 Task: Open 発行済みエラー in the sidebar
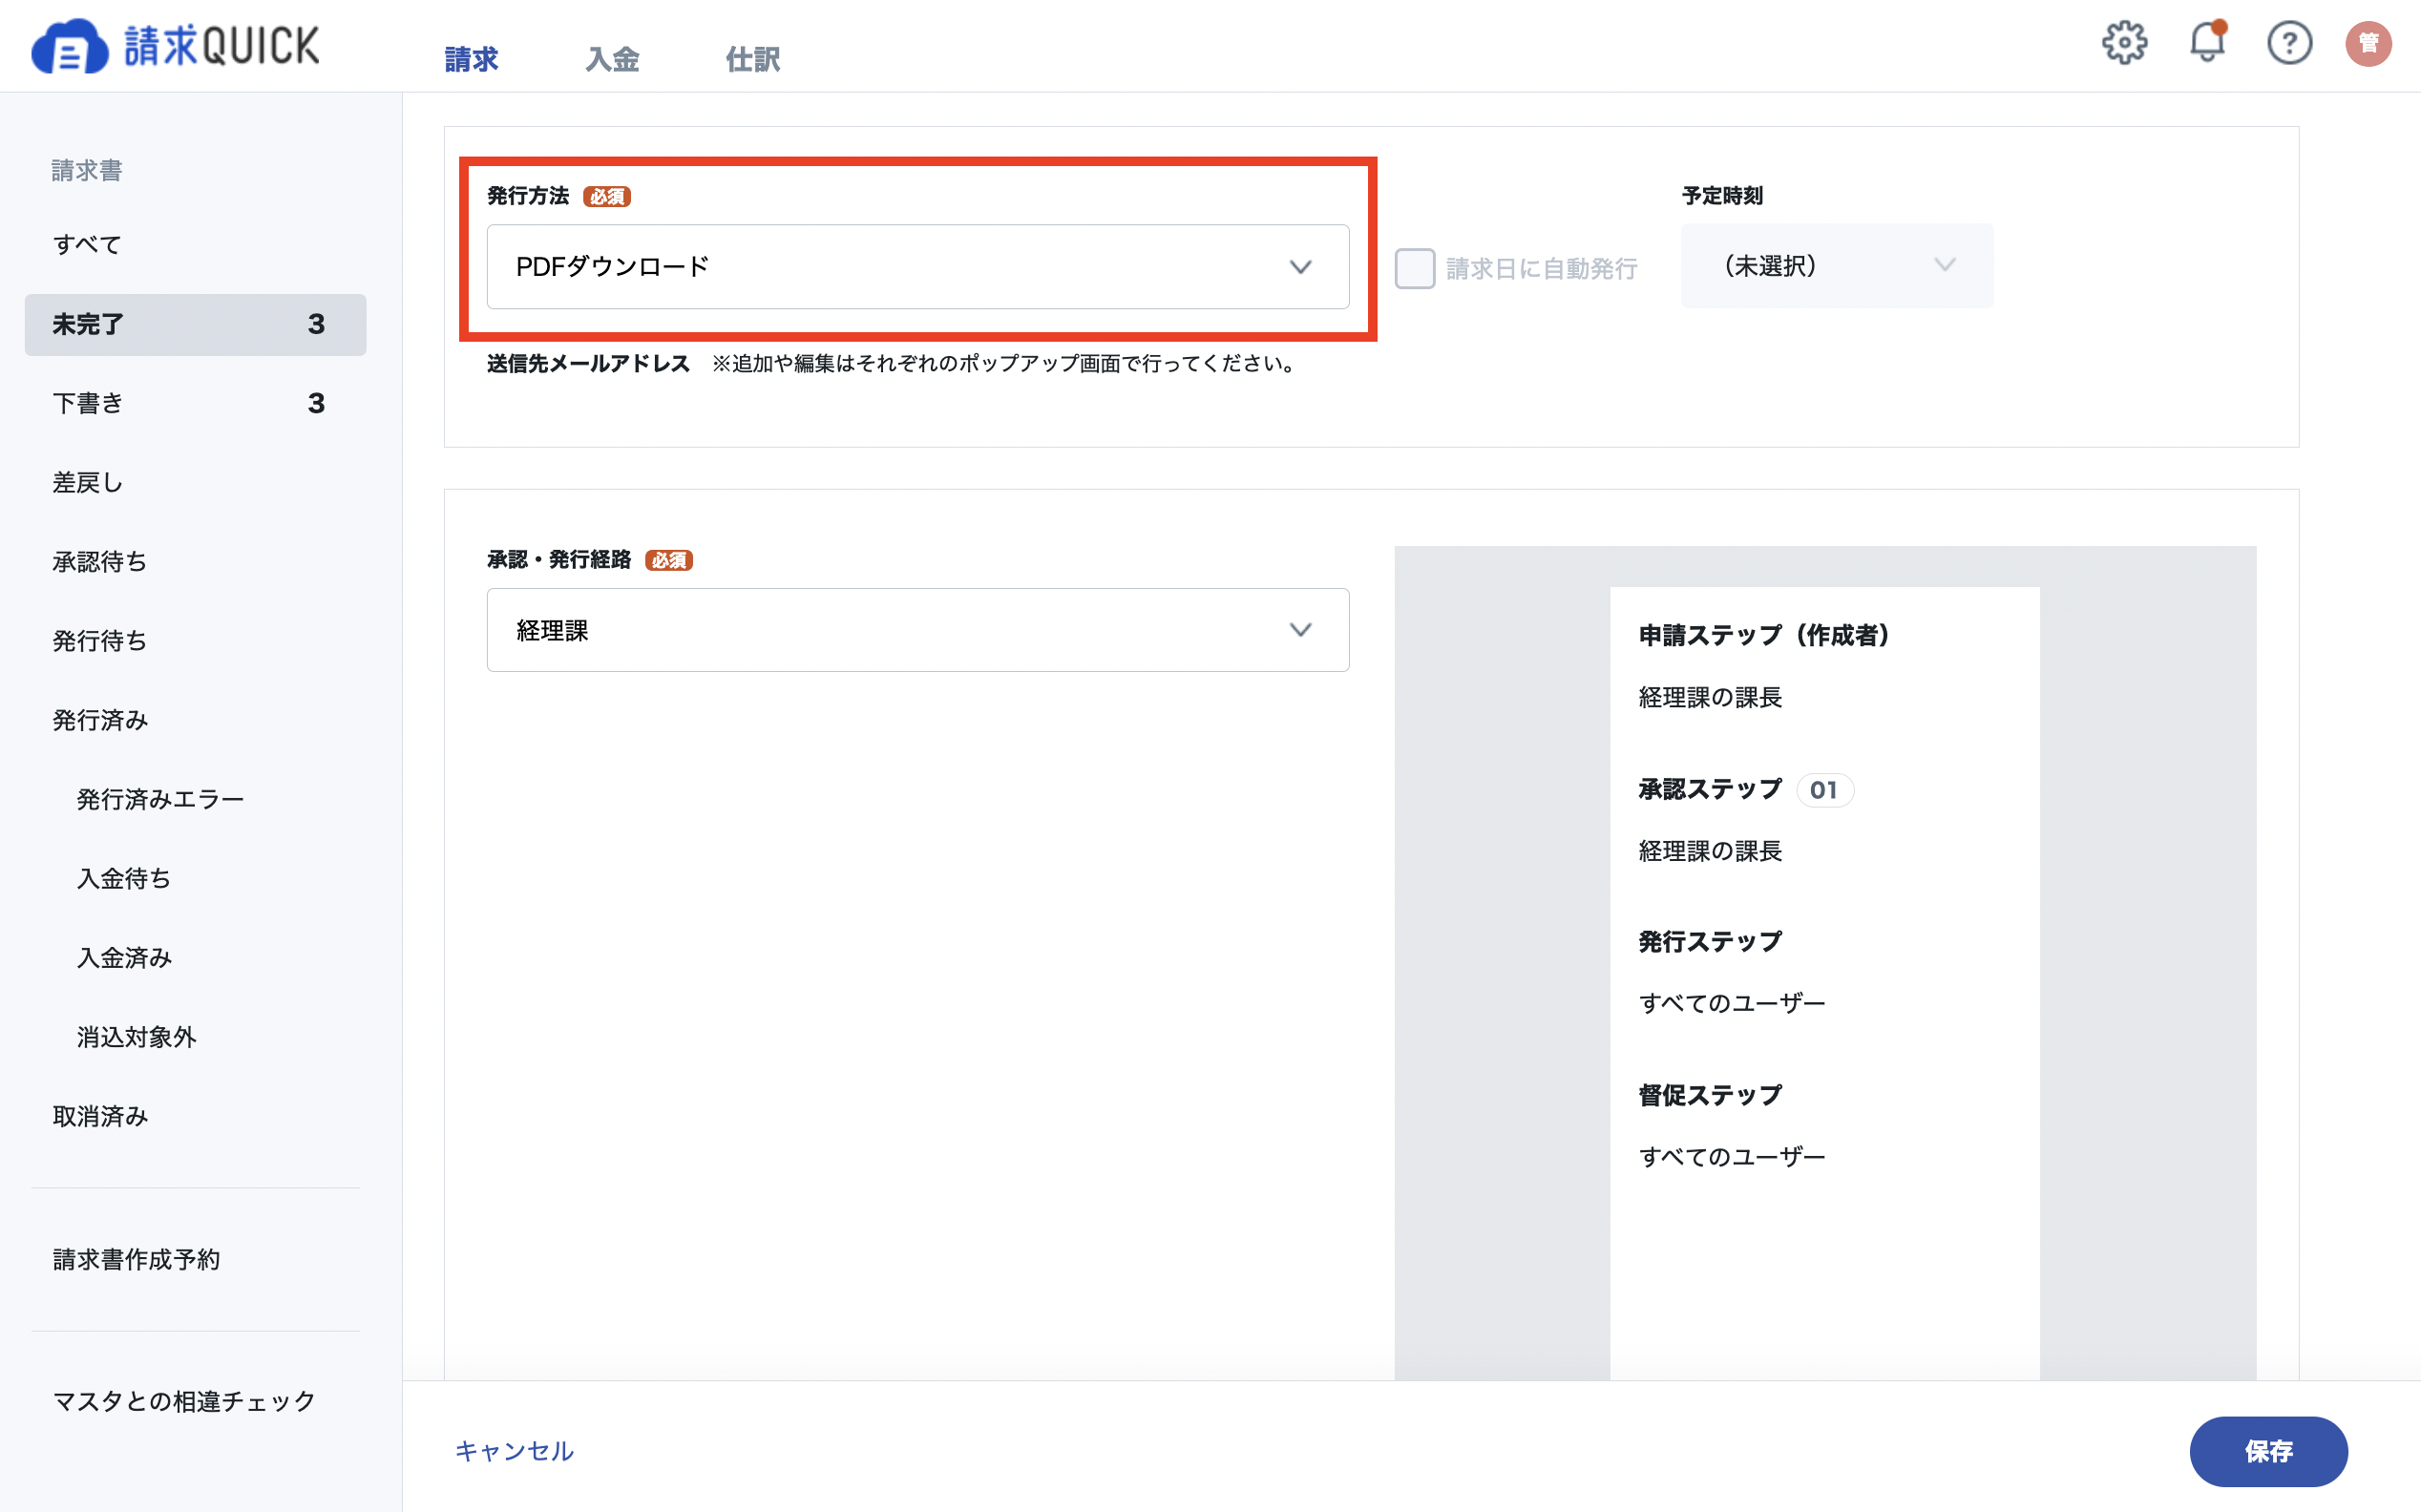click(x=160, y=799)
